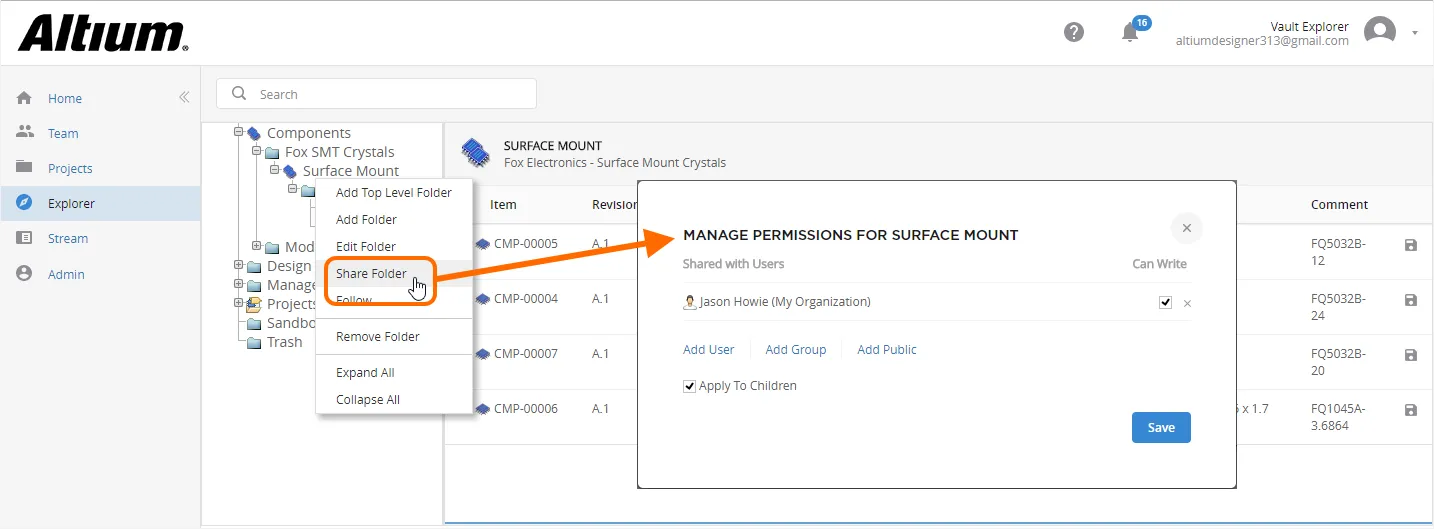
Task: Click the Stream icon in sidebar
Action: click(x=25, y=238)
